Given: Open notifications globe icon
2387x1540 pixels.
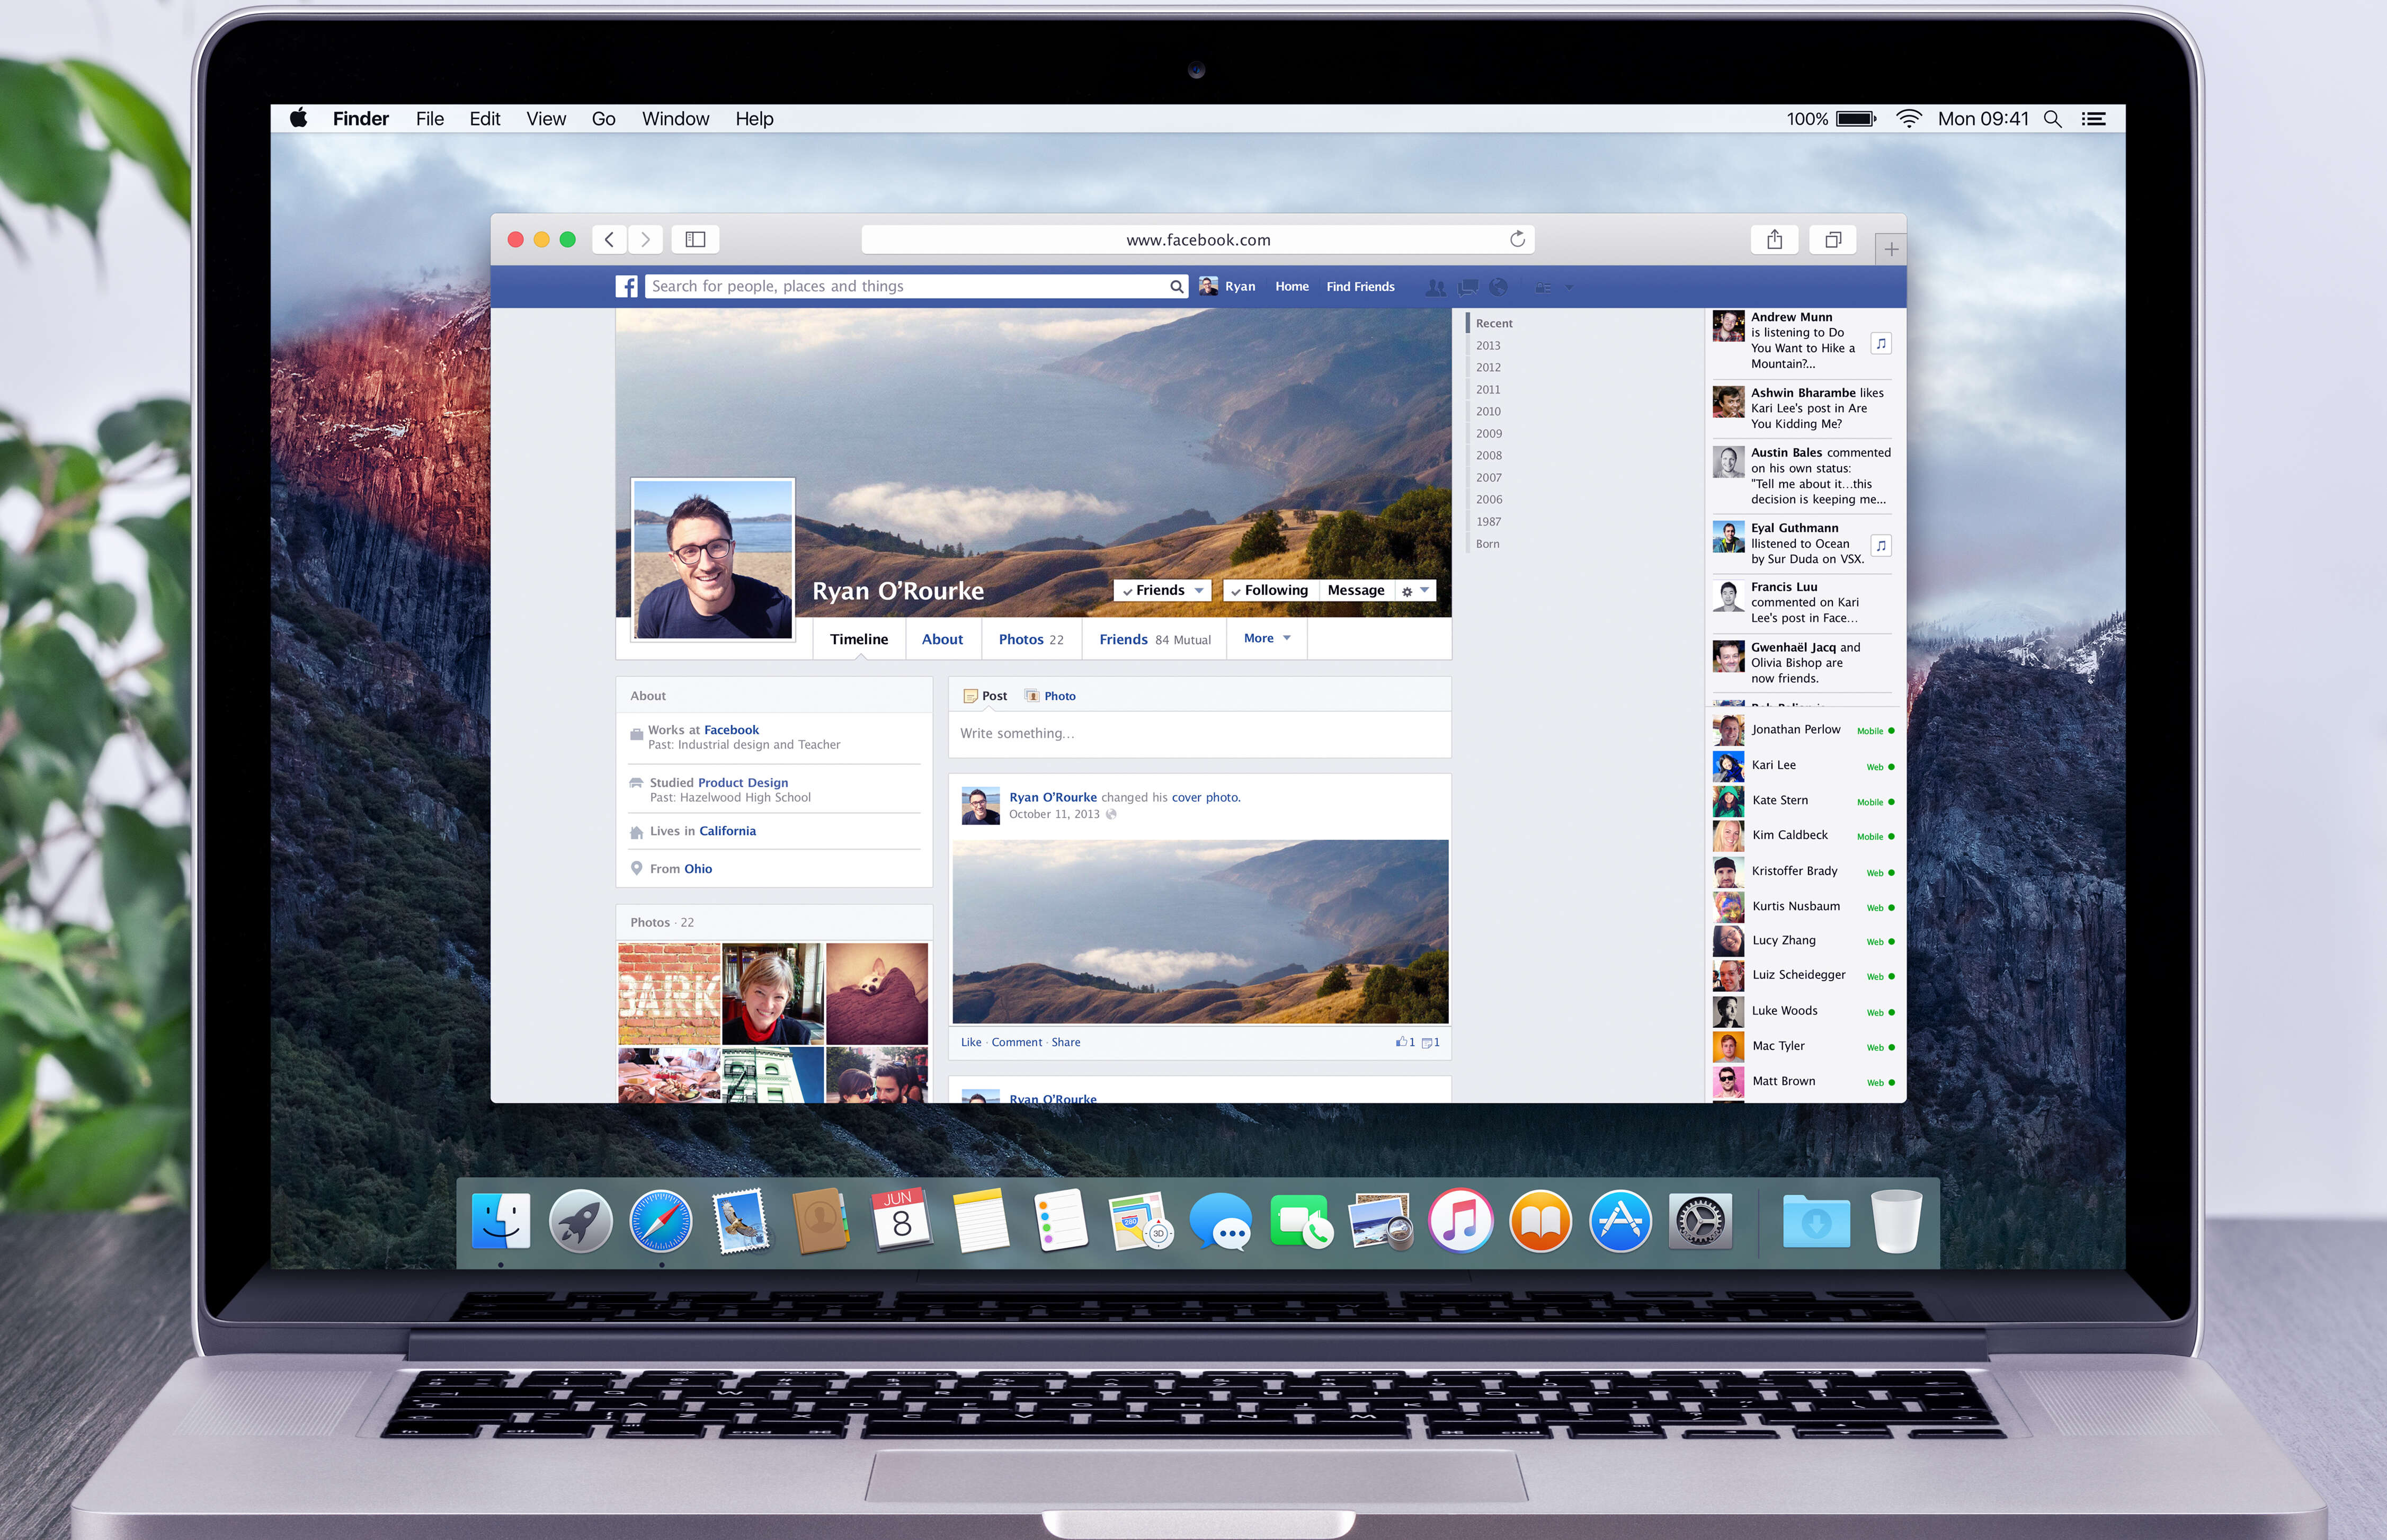Looking at the screenshot, I should pyautogui.click(x=1498, y=287).
